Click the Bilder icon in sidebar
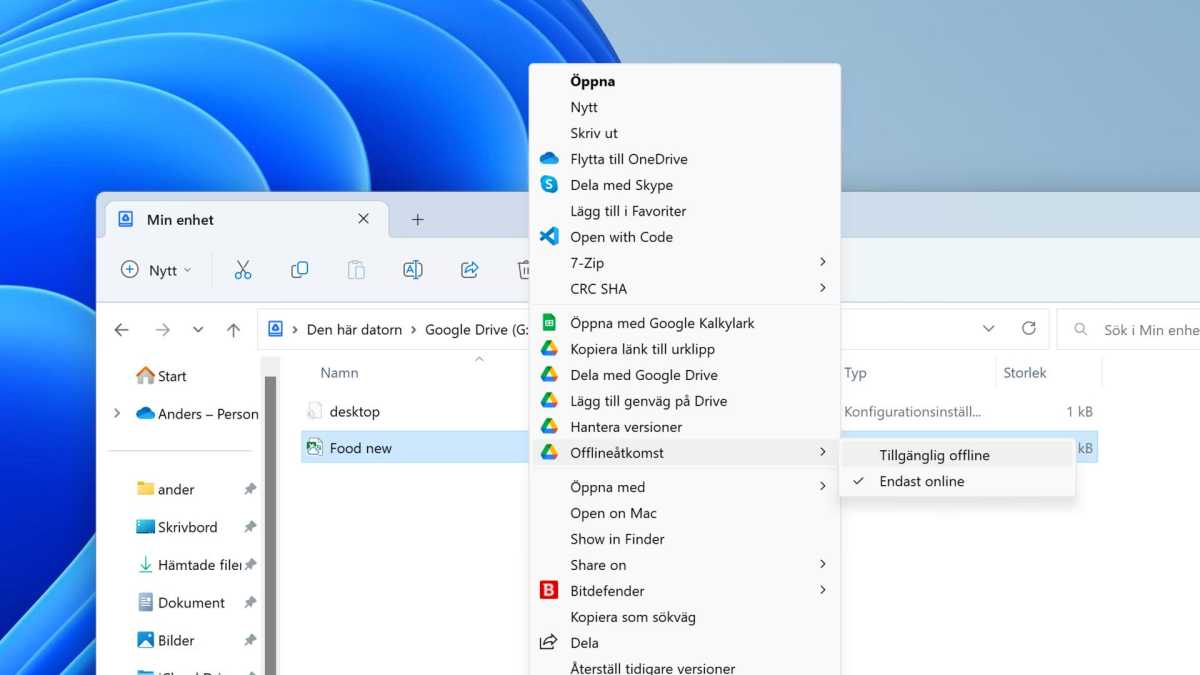This screenshot has width=1200, height=675. point(145,640)
